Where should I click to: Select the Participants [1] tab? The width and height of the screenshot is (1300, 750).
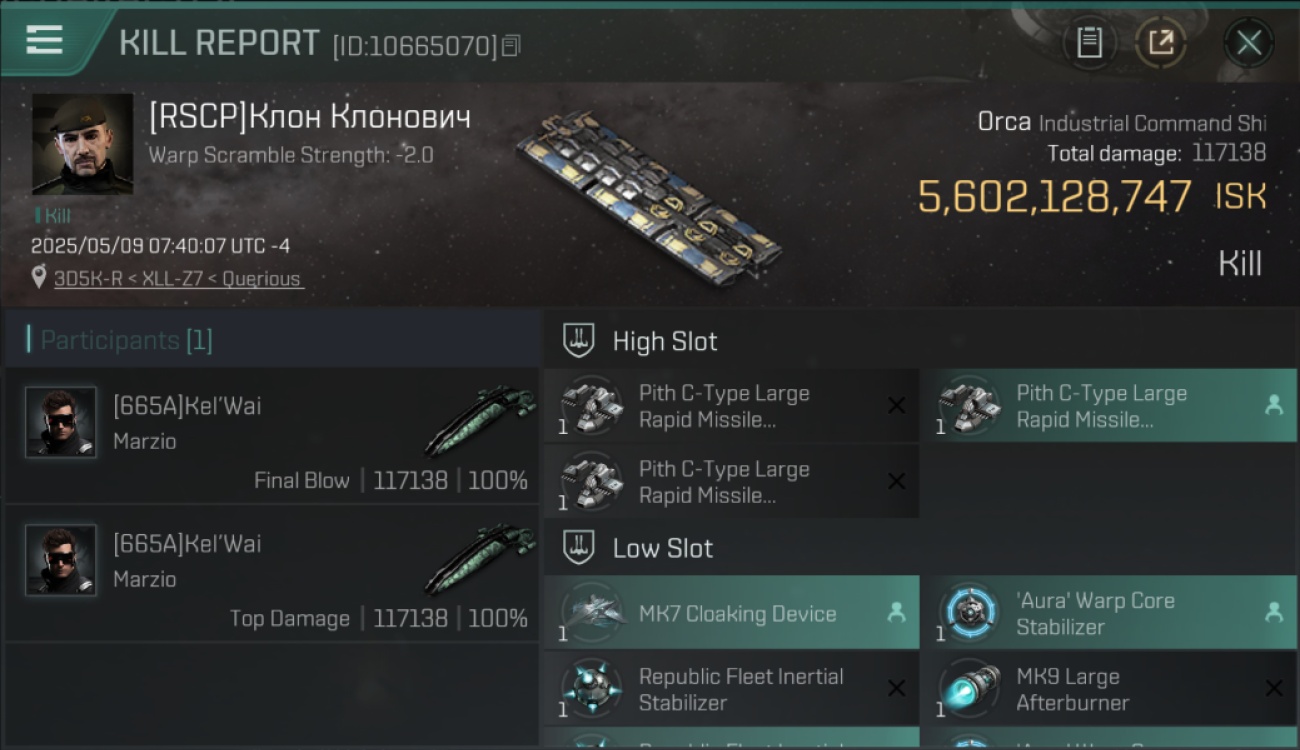126,340
